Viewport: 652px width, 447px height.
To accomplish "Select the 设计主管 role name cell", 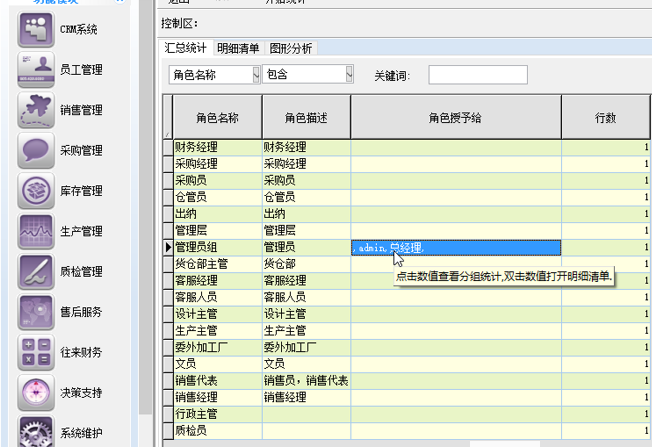I will [x=218, y=314].
